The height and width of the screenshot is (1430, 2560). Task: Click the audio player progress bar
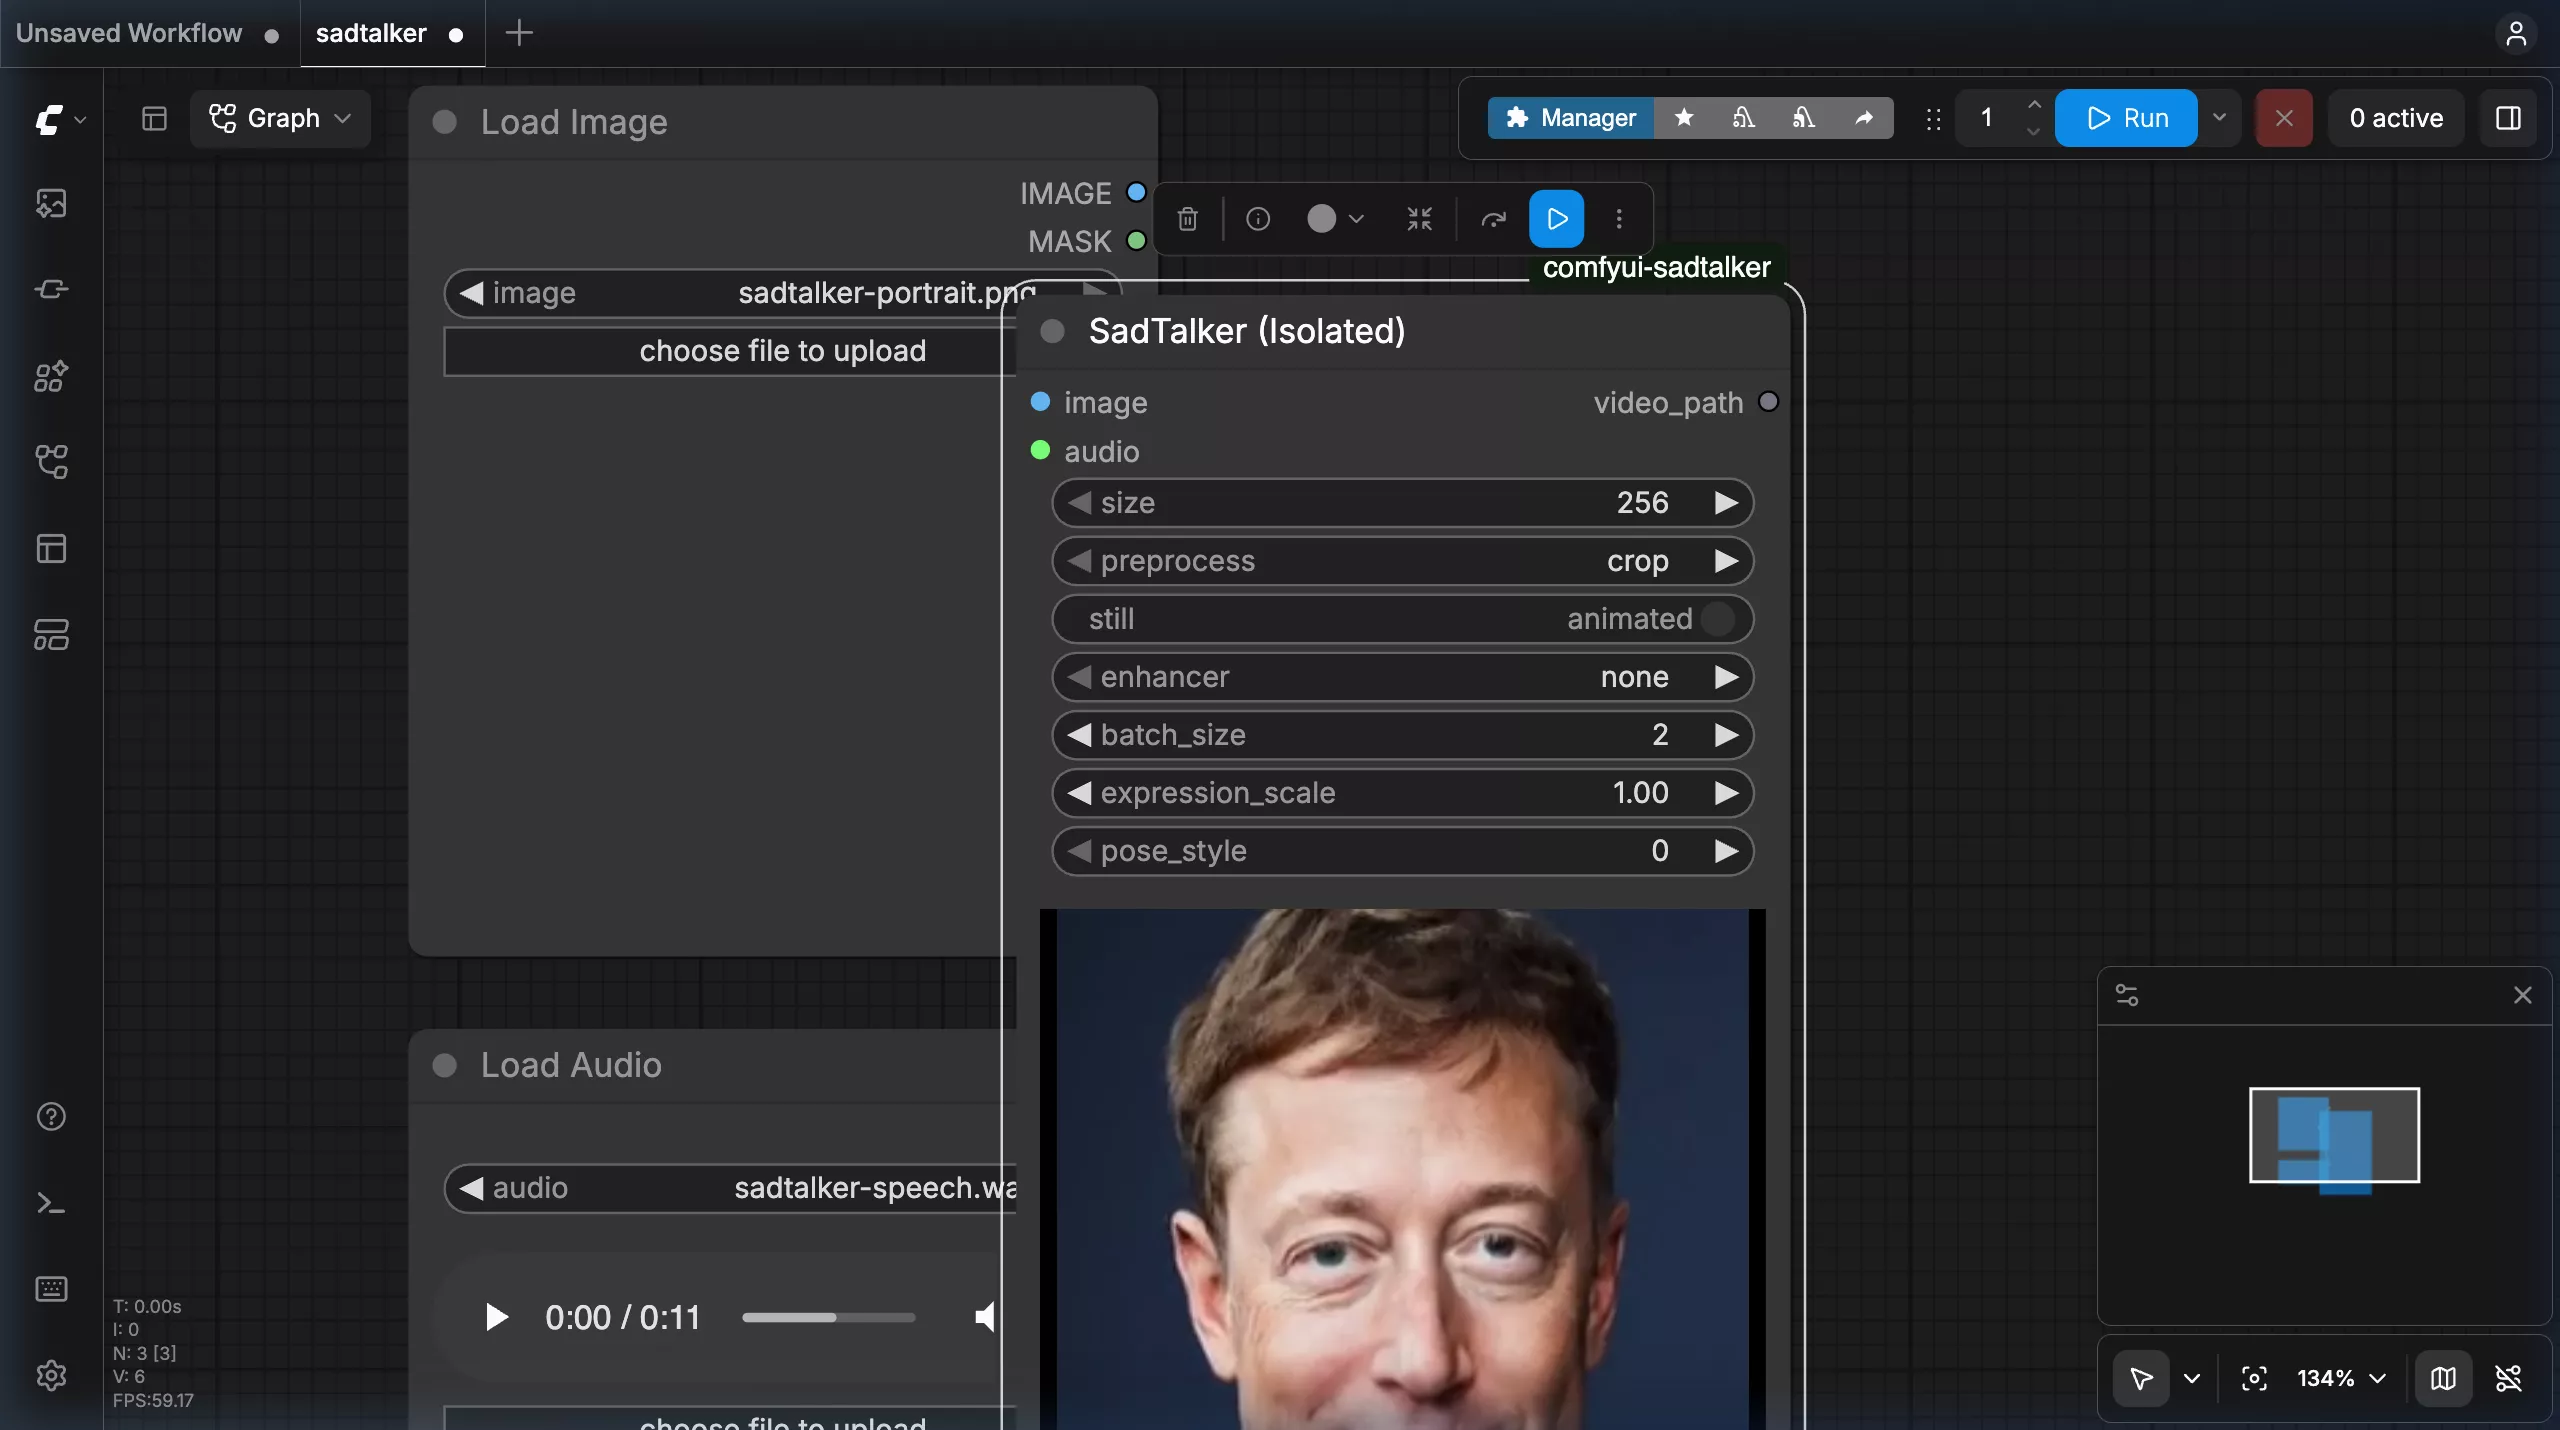pos(828,1317)
